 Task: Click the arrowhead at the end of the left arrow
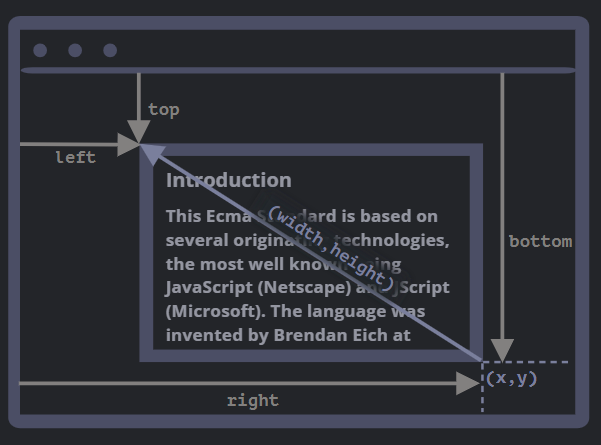point(129,145)
